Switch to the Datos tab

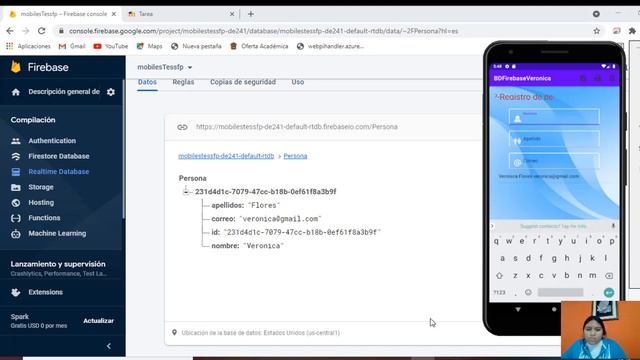click(147, 82)
